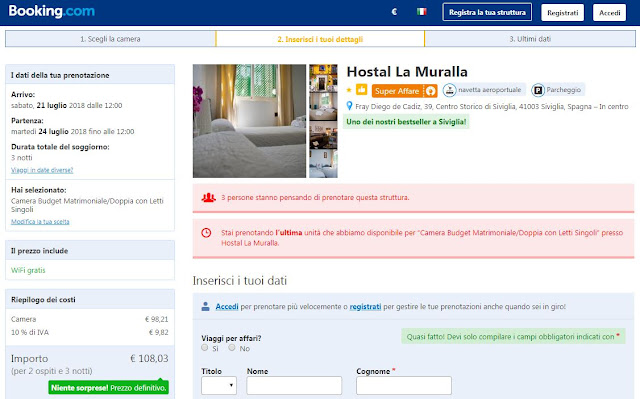The image size is (640, 399).
Task: Focus the Cognome input field
Action: (404, 385)
